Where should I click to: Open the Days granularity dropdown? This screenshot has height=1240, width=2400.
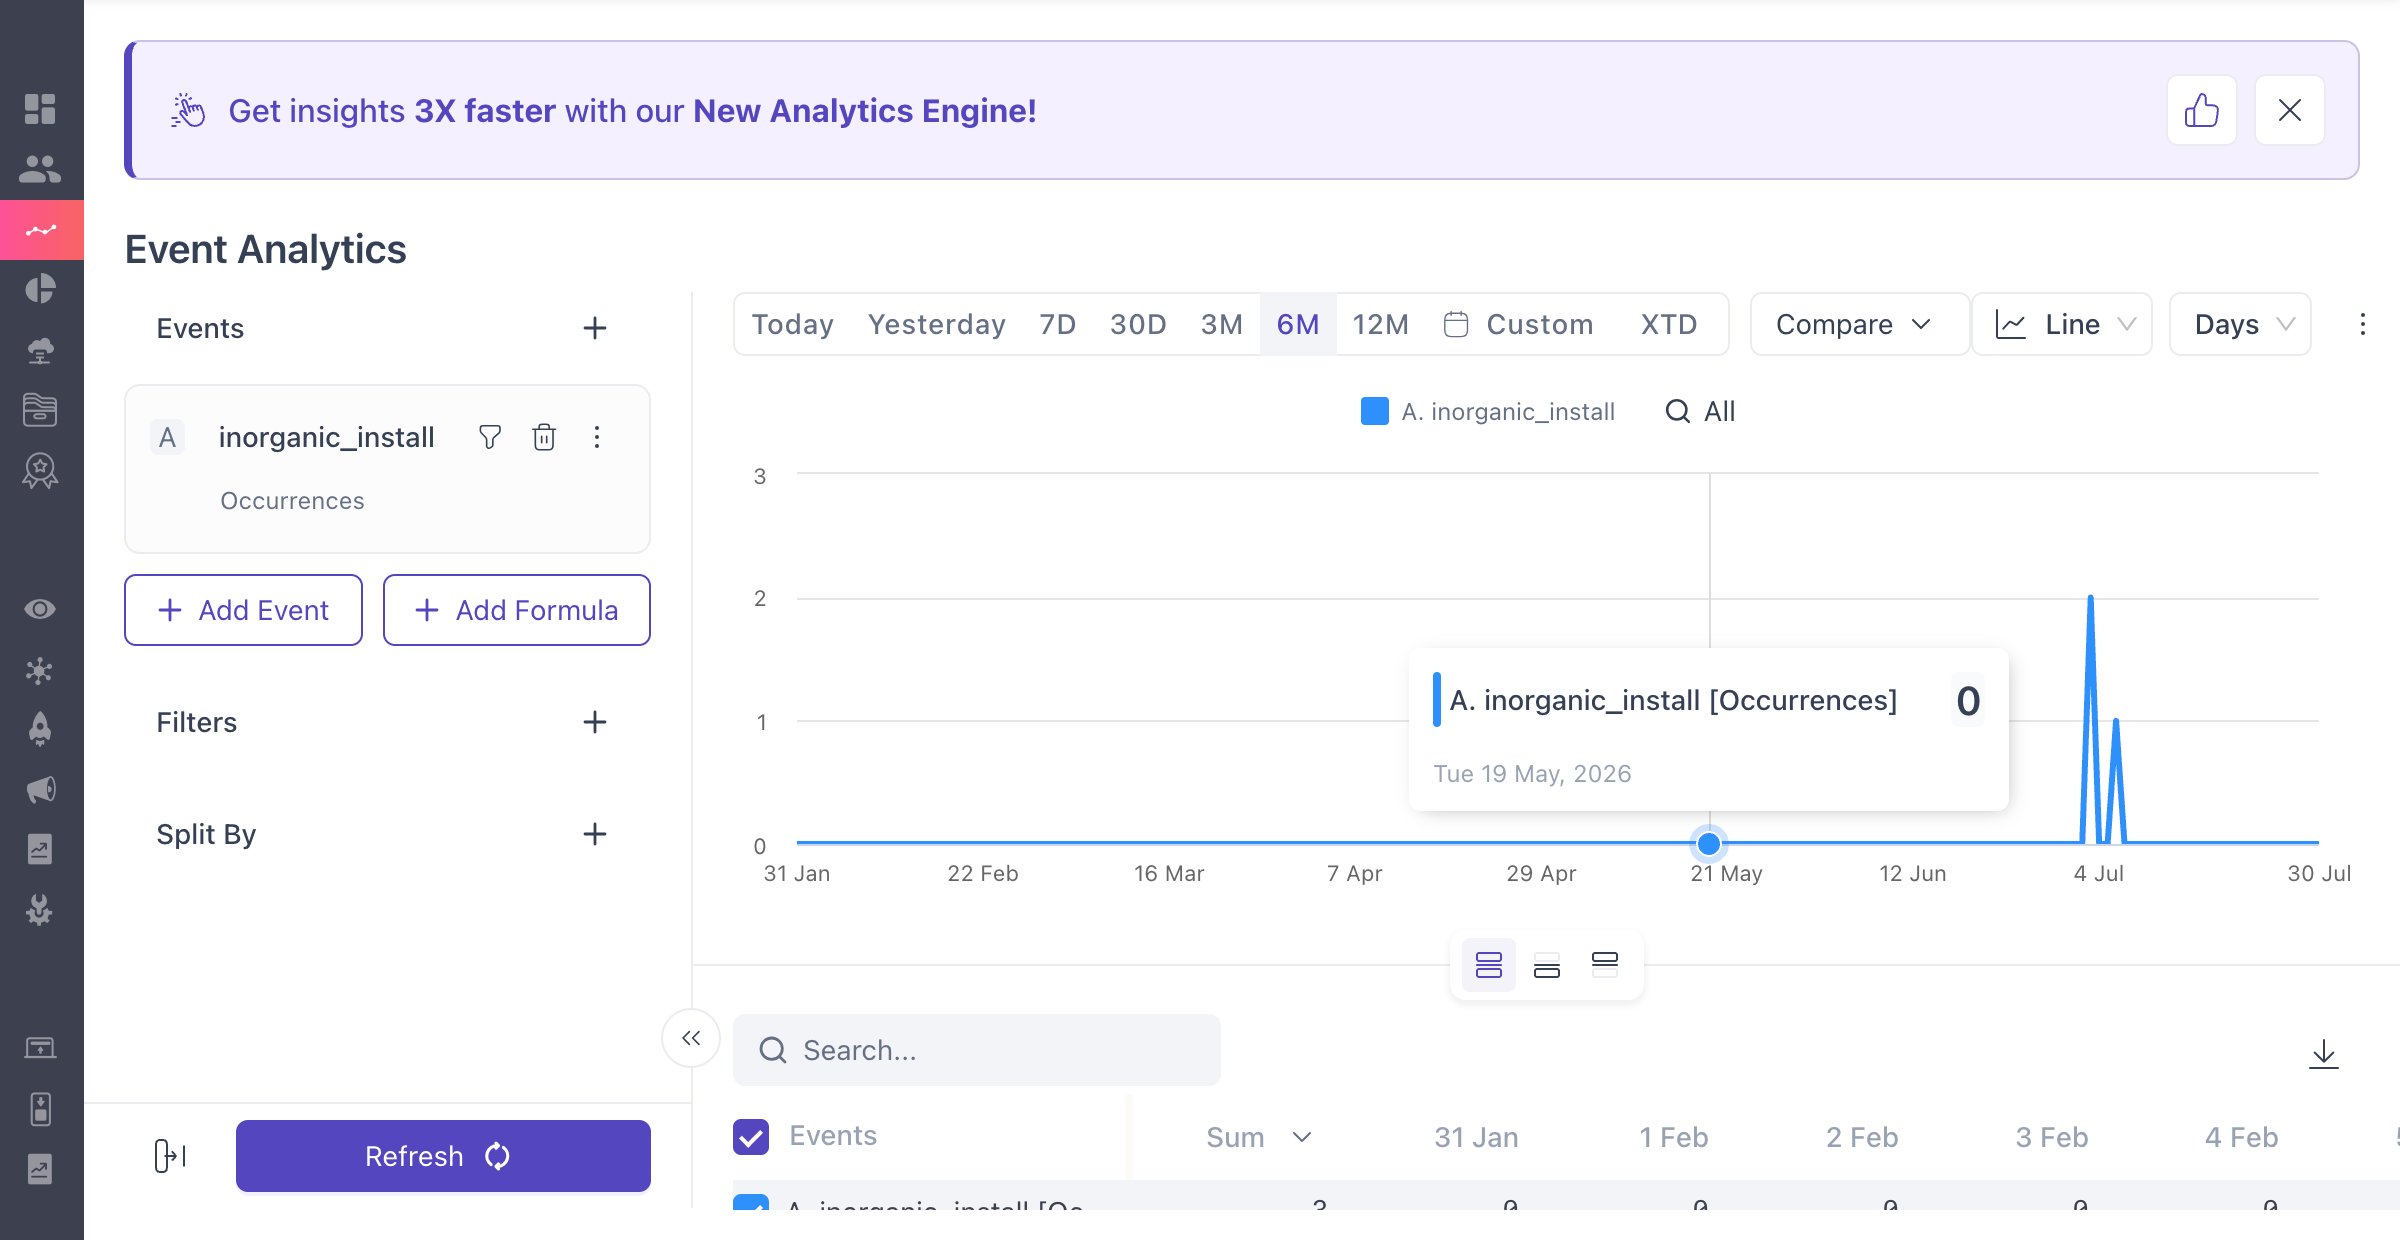click(2240, 324)
